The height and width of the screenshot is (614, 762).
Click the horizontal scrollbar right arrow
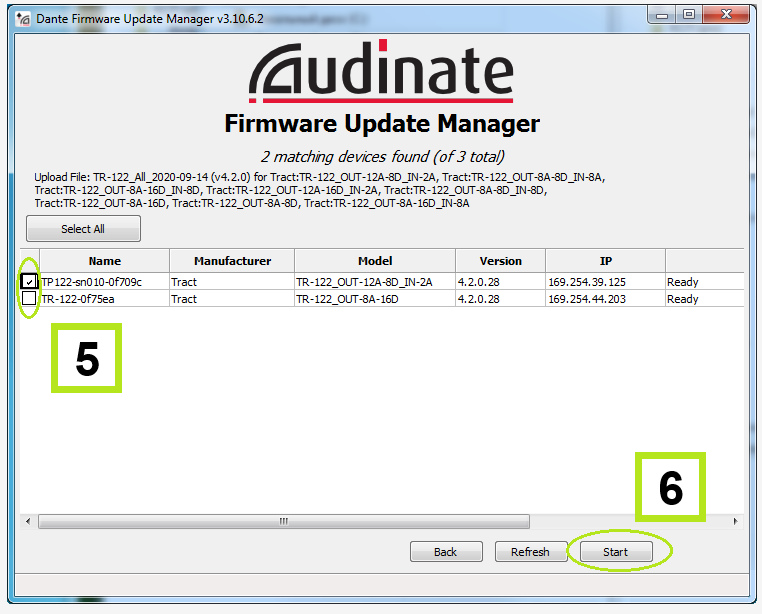click(736, 521)
